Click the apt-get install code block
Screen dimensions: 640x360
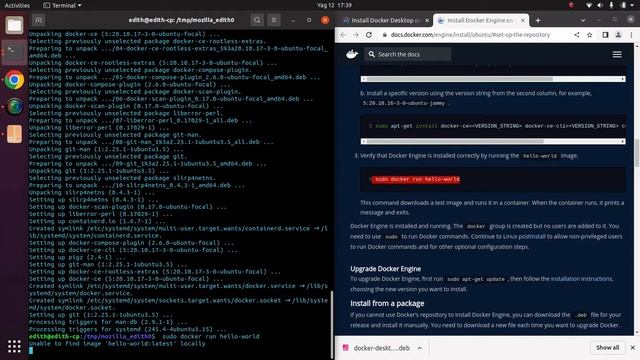tap(493, 126)
